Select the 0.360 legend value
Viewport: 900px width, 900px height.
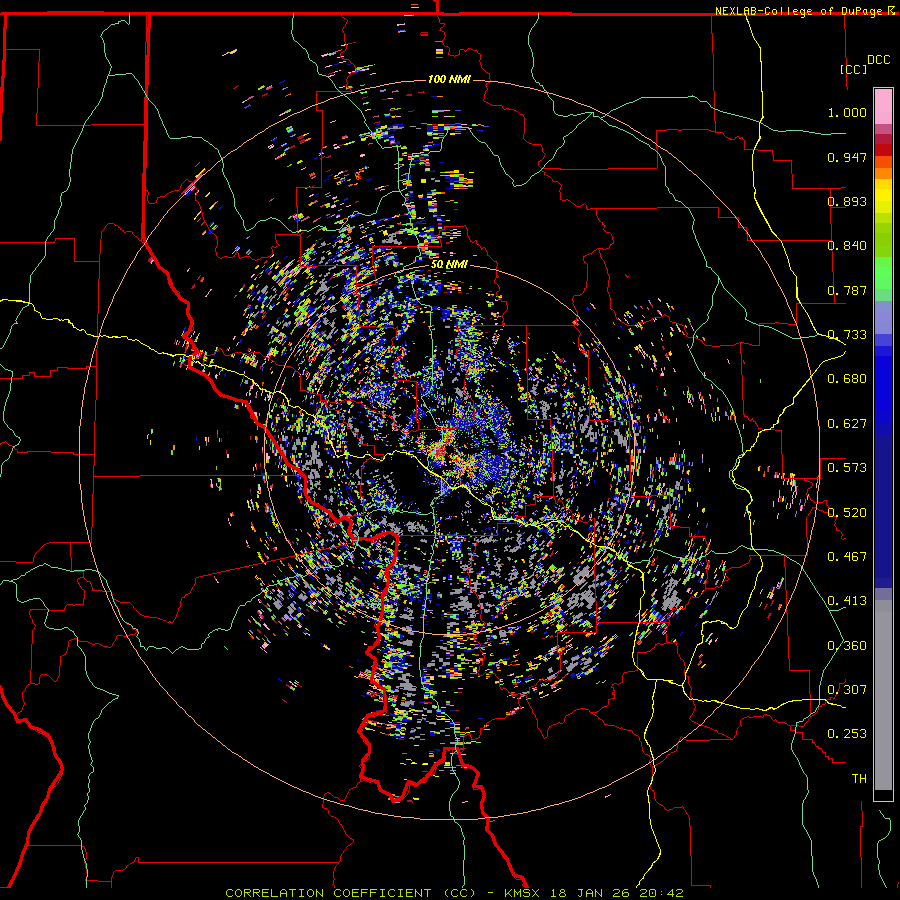tap(847, 645)
